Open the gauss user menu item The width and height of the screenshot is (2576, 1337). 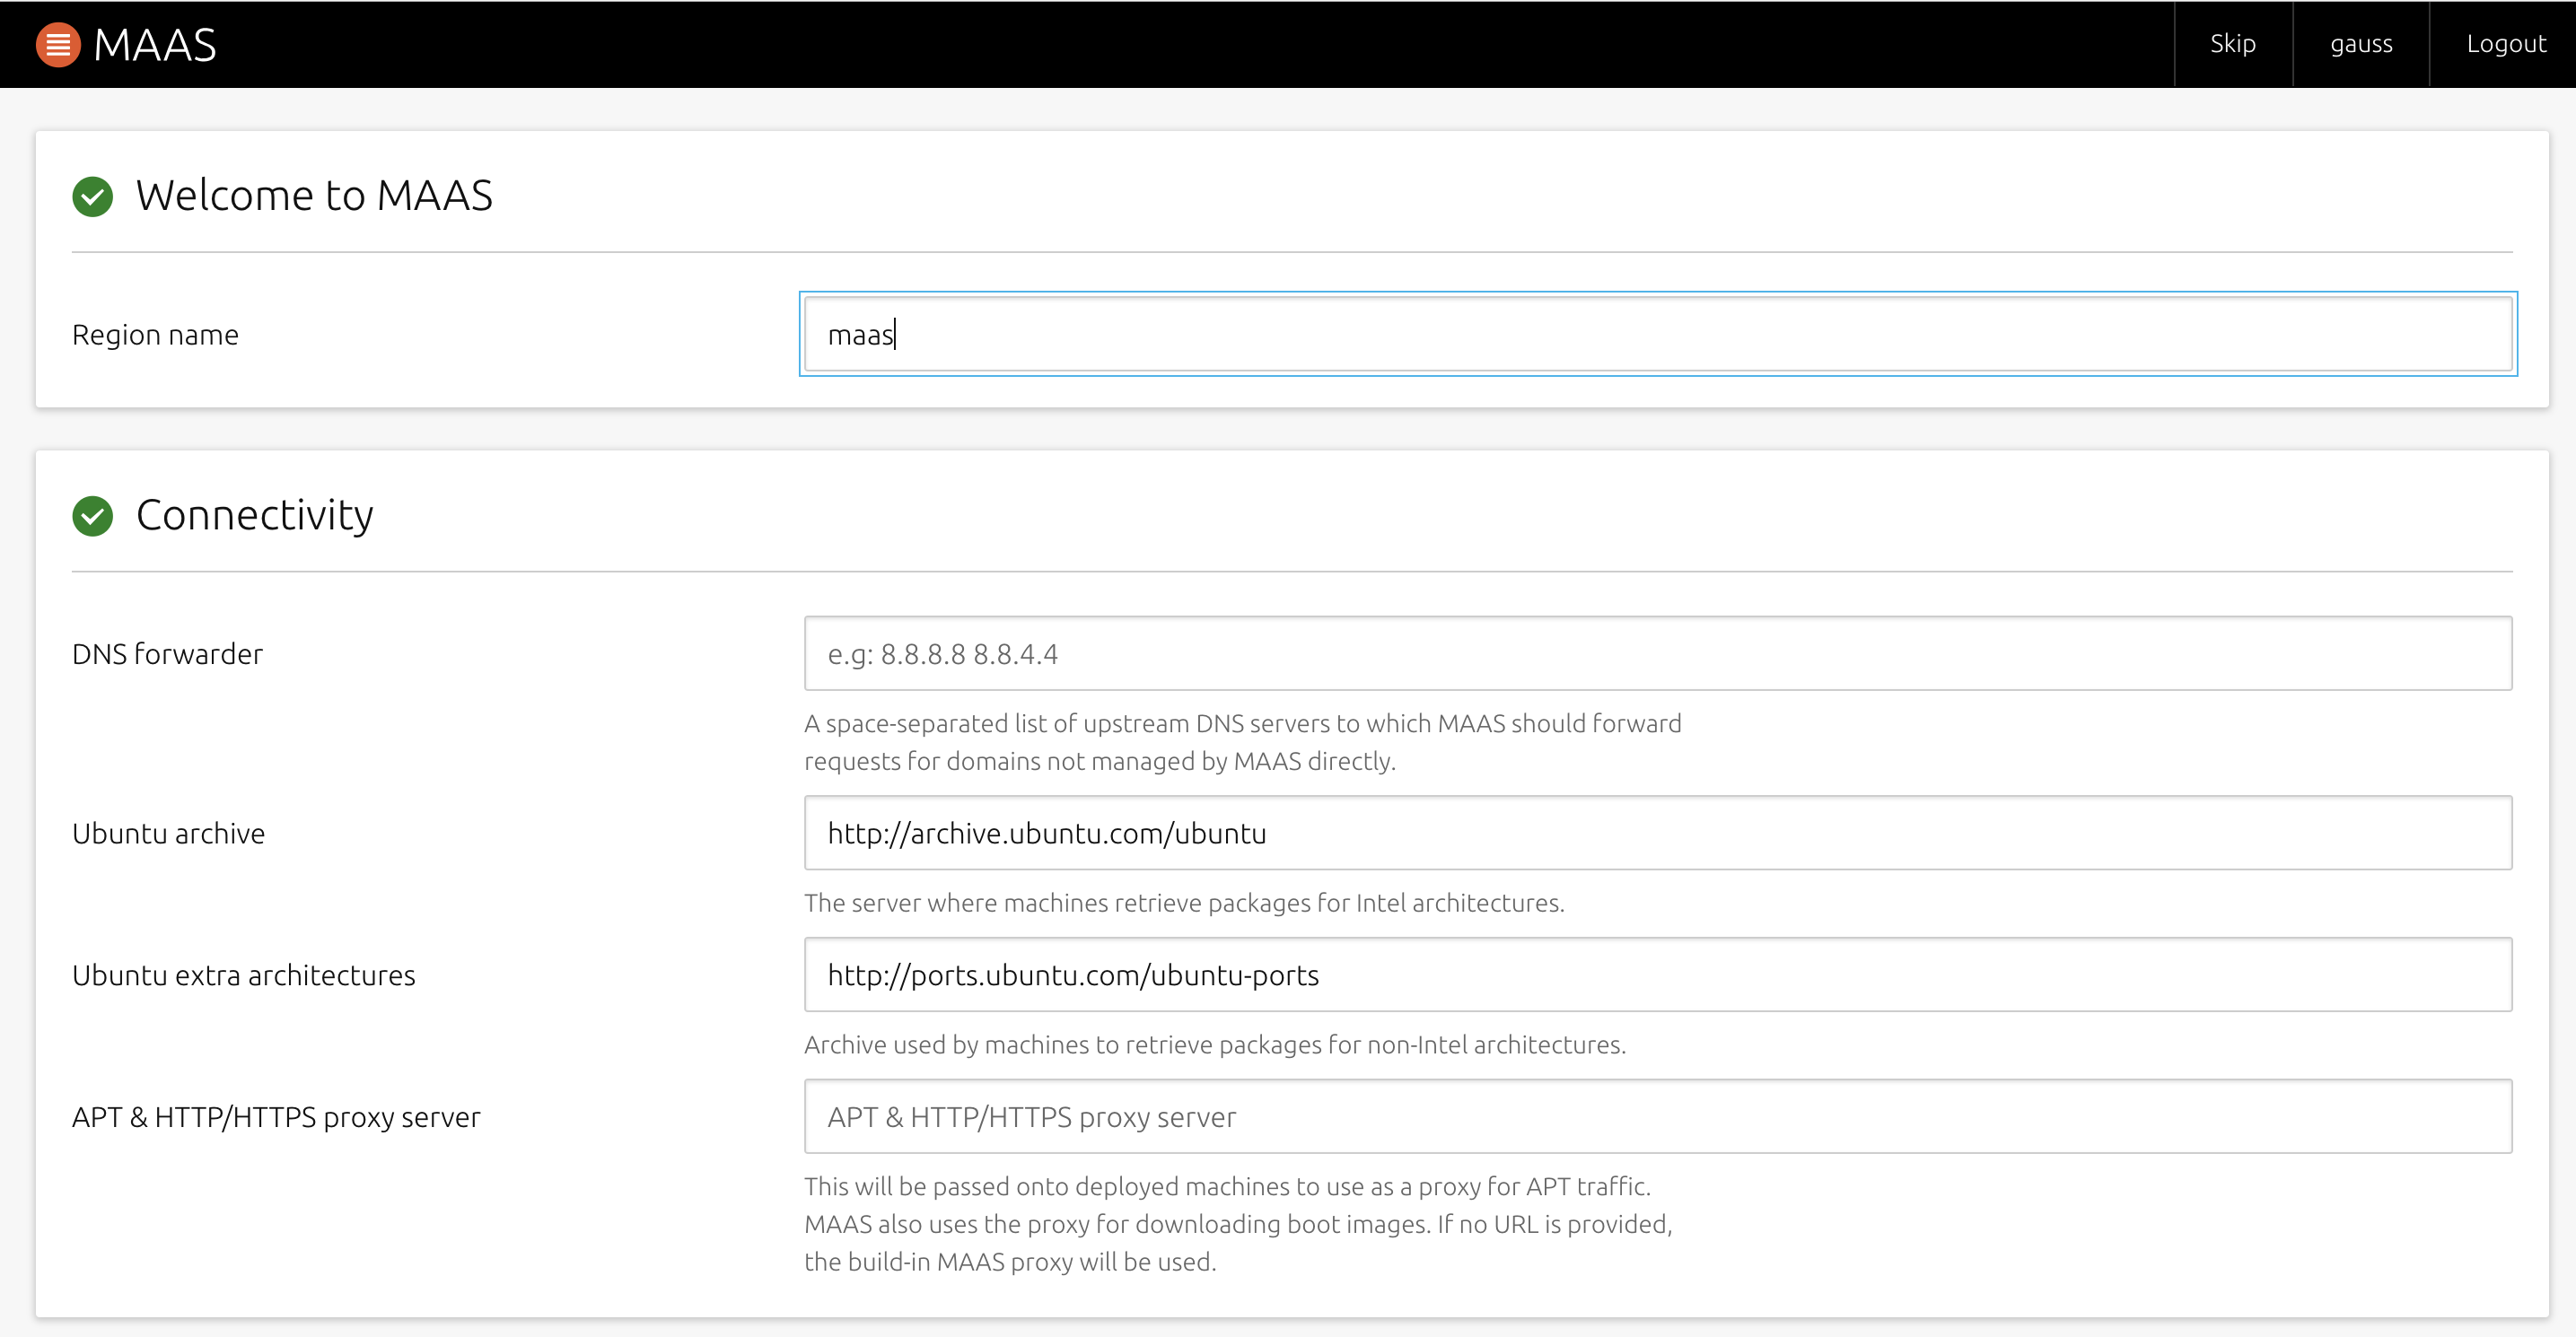pos(2360,44)
